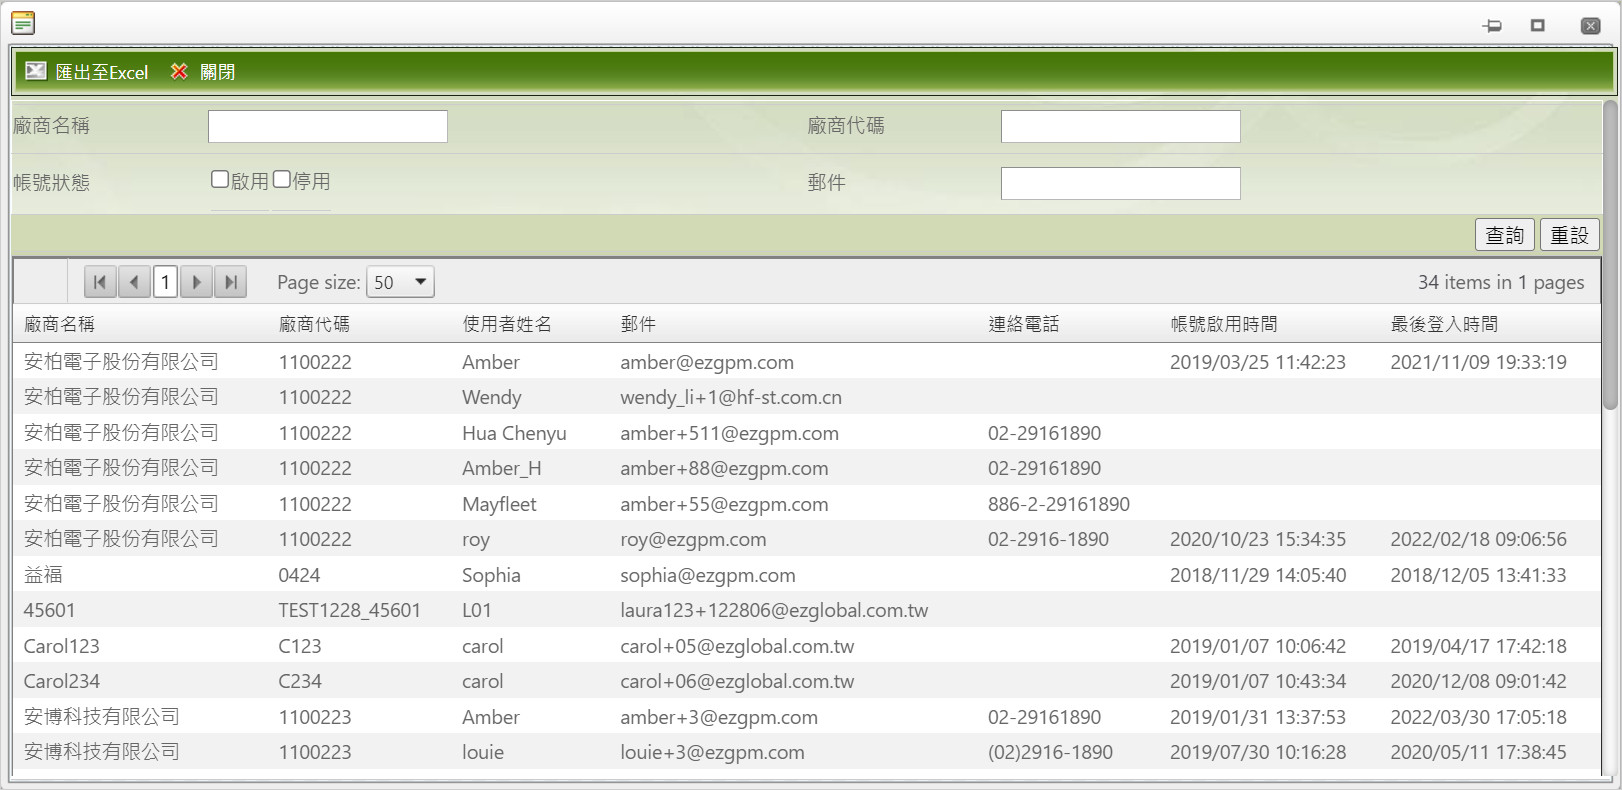Open the Page size dropdown

coord(400,282)
